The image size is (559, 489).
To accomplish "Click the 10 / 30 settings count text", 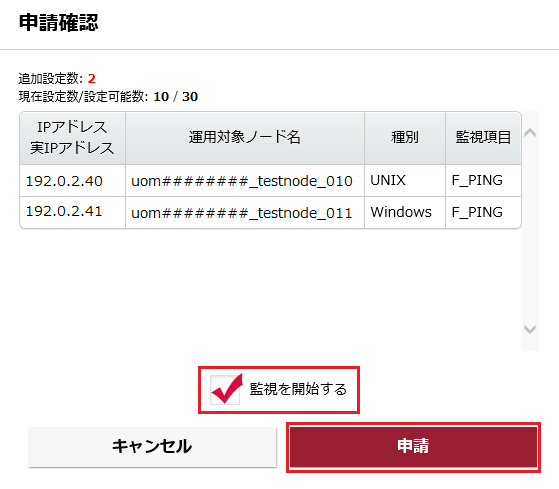I will pos(175,97).
